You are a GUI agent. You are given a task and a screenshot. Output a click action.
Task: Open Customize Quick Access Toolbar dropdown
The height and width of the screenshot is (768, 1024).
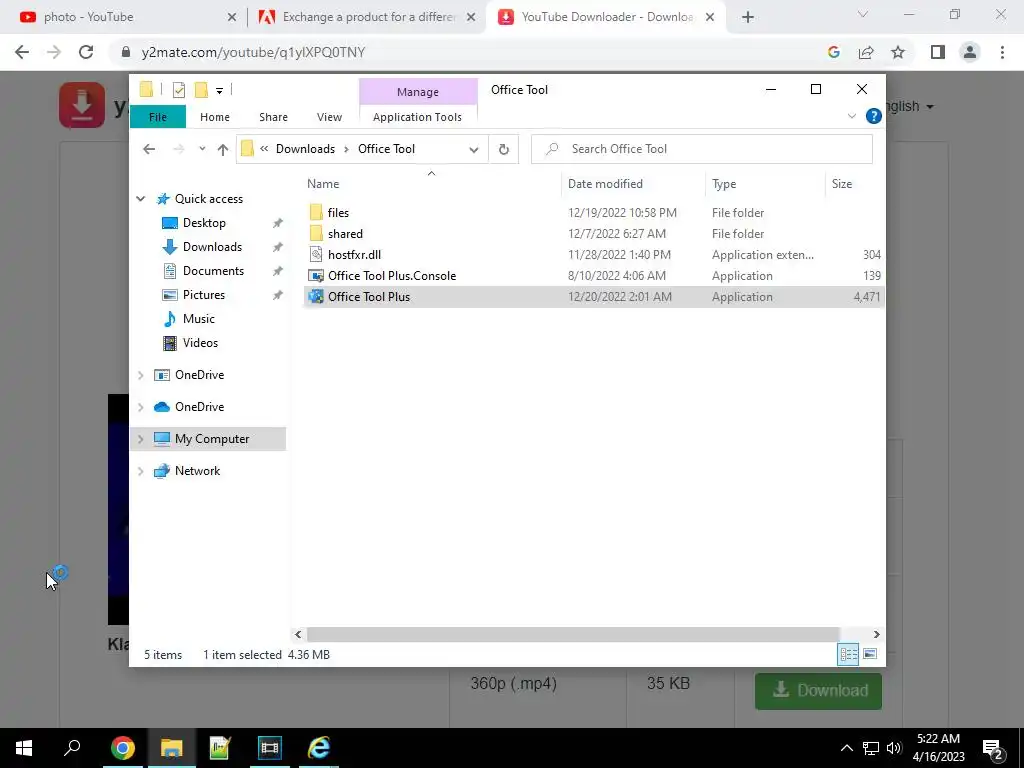219,91
